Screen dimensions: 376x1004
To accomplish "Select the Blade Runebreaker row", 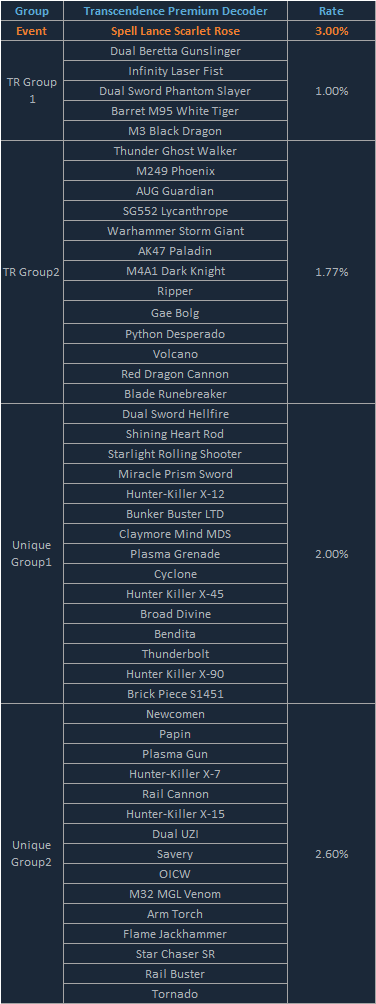I will [176, 394].
